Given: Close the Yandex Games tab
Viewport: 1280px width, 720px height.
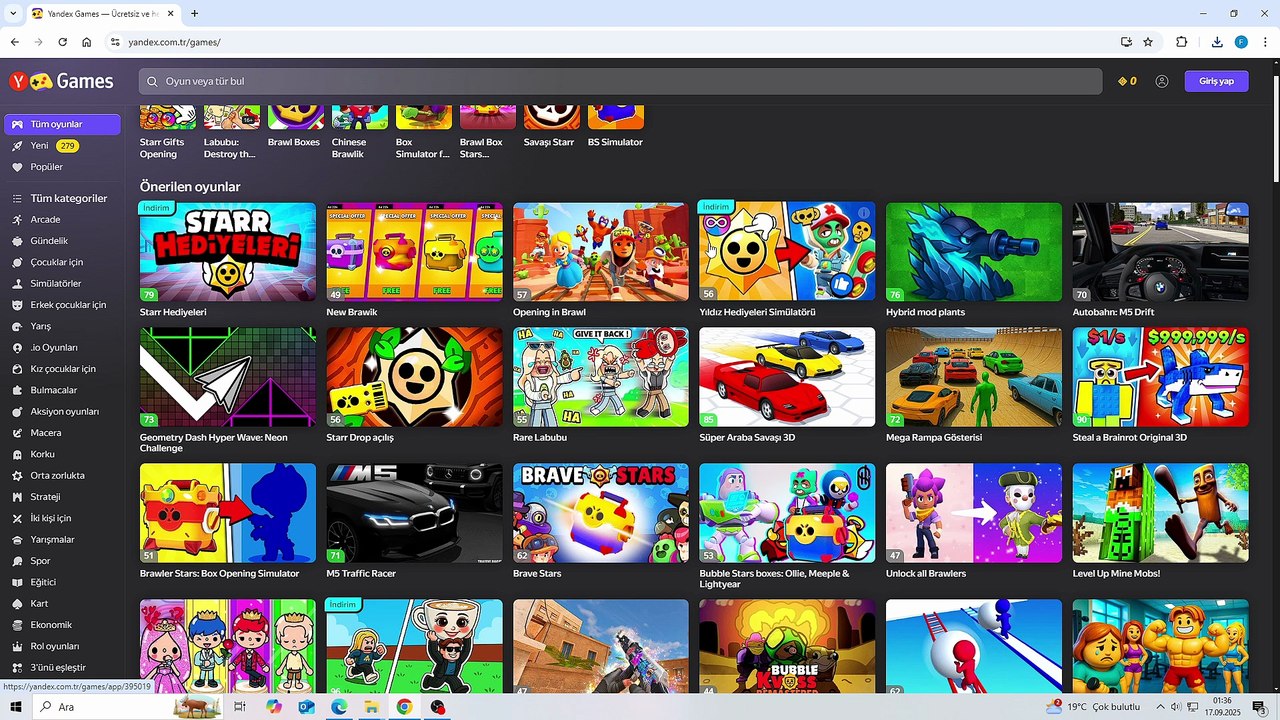Looking at the screenshot, I should pos(170,14).
